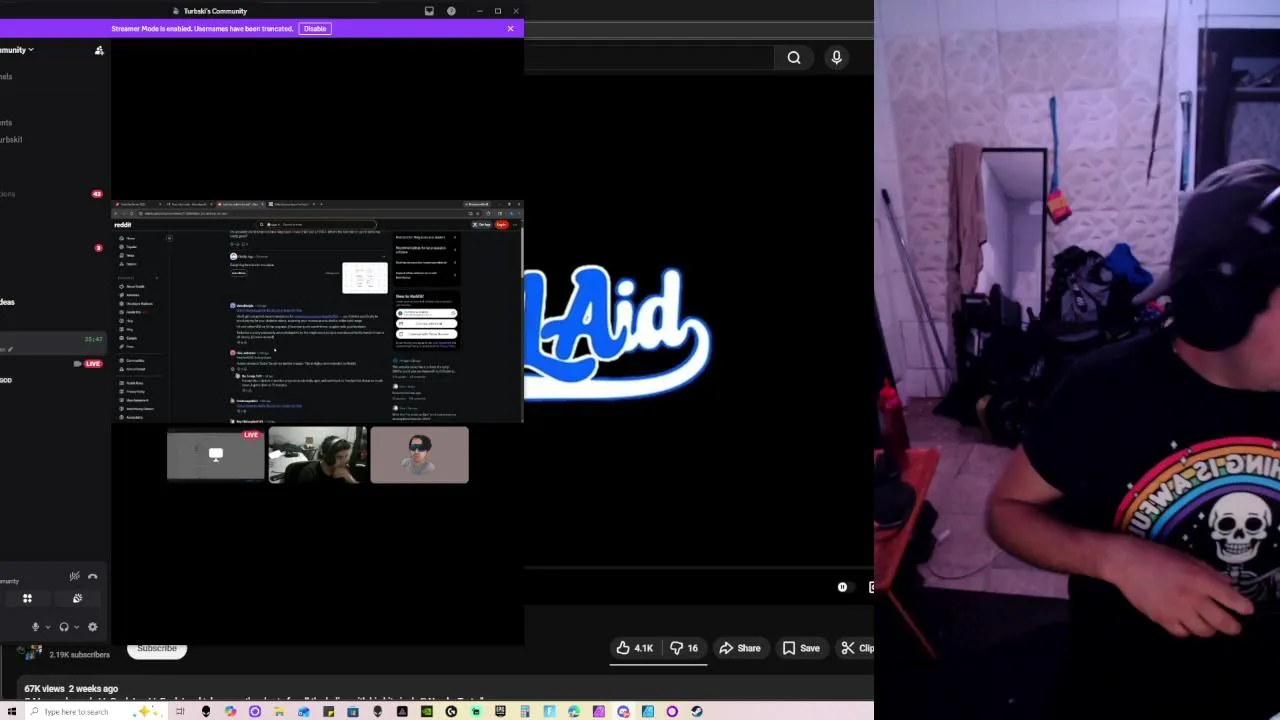
Task: Expand headphone output options arrow
Action: pos(76,627)
